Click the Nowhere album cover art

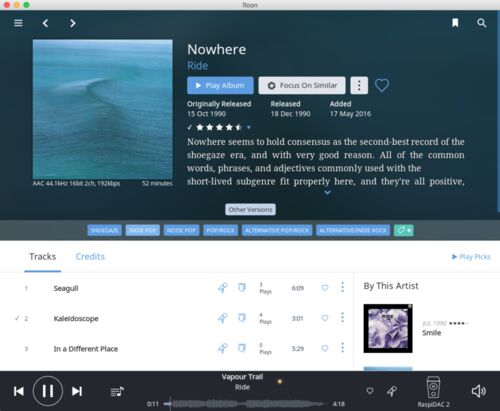tap(103, 109)
